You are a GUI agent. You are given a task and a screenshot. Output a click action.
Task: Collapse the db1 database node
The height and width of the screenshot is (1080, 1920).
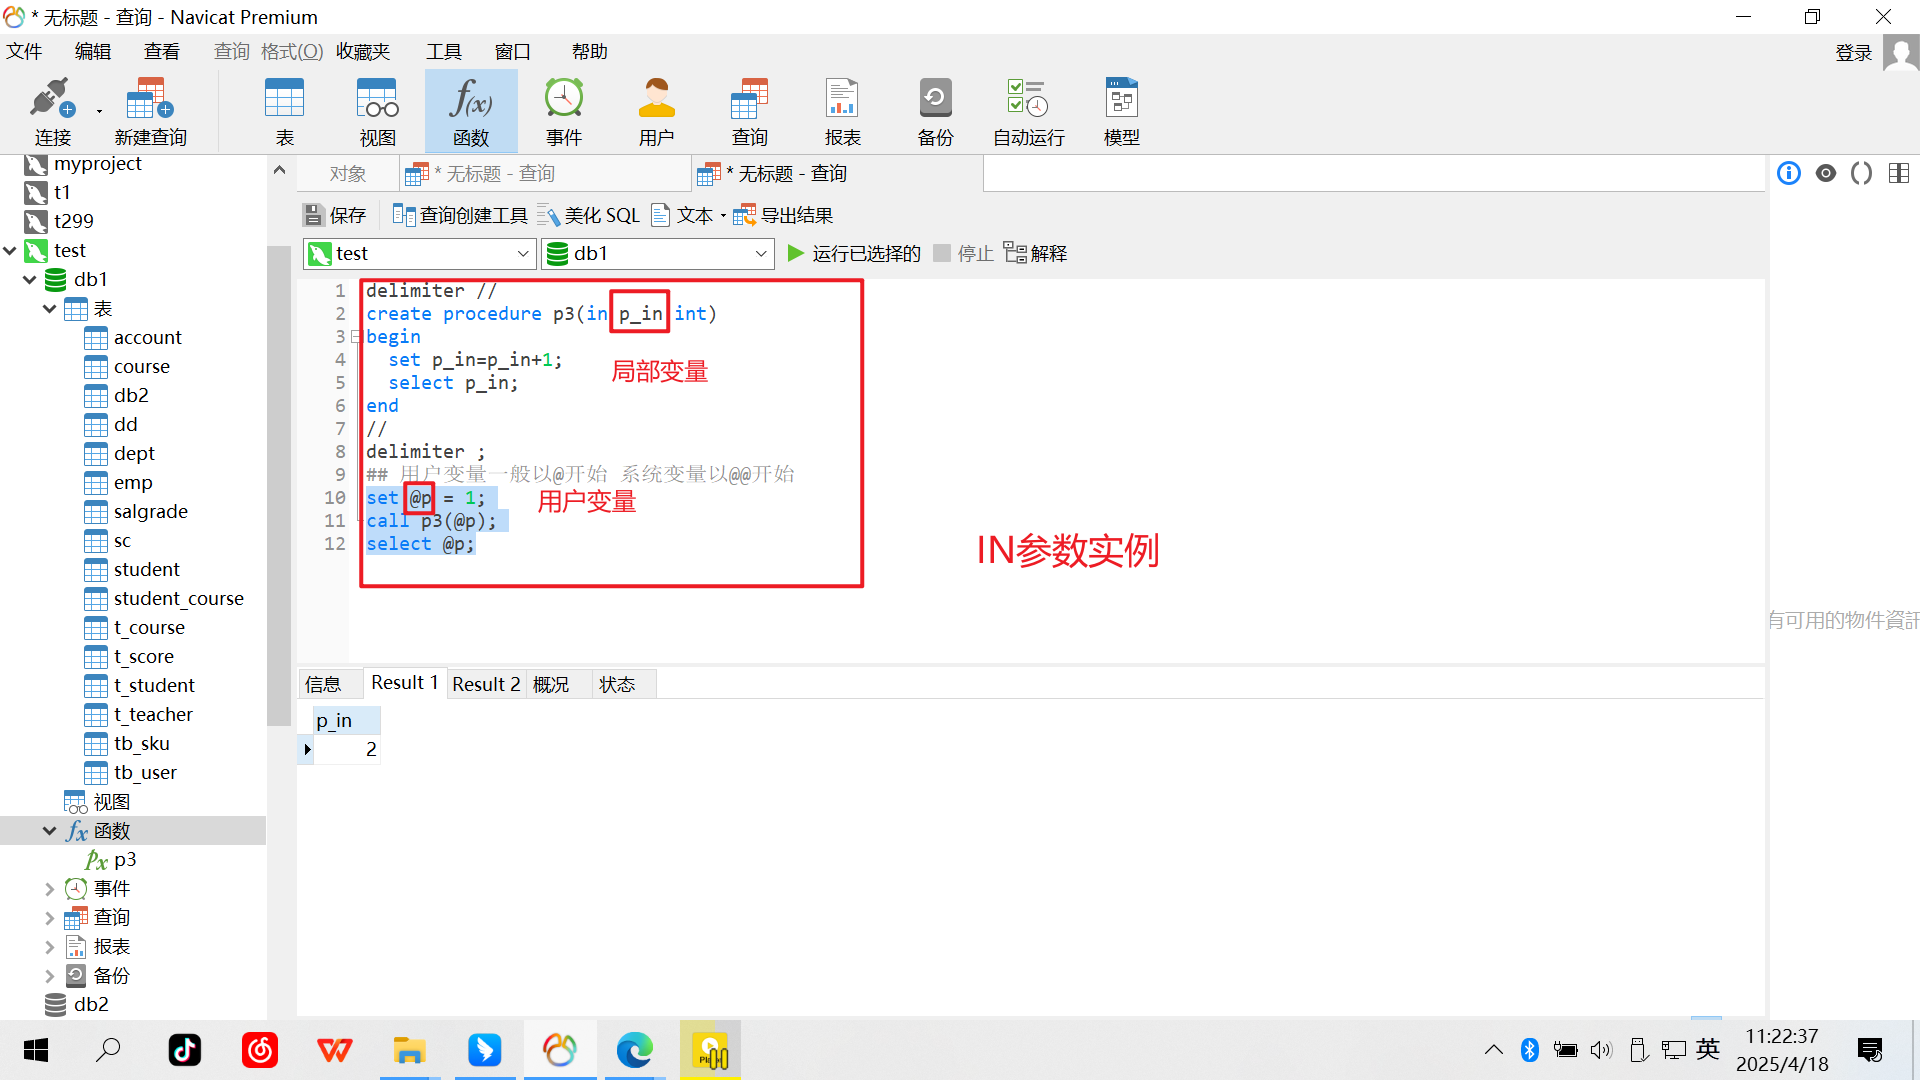30,280
